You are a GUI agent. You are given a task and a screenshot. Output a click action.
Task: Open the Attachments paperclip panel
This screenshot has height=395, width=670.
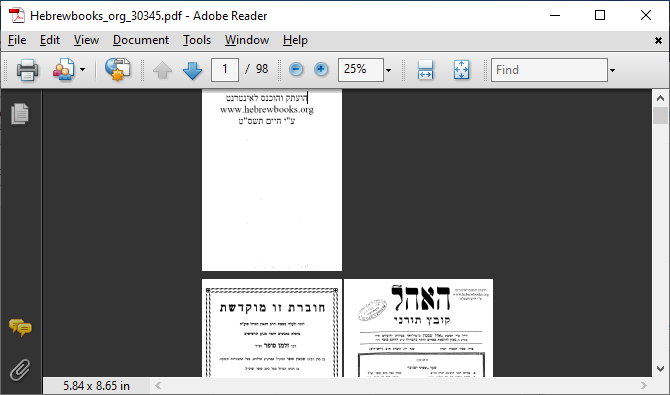point(20,370)
